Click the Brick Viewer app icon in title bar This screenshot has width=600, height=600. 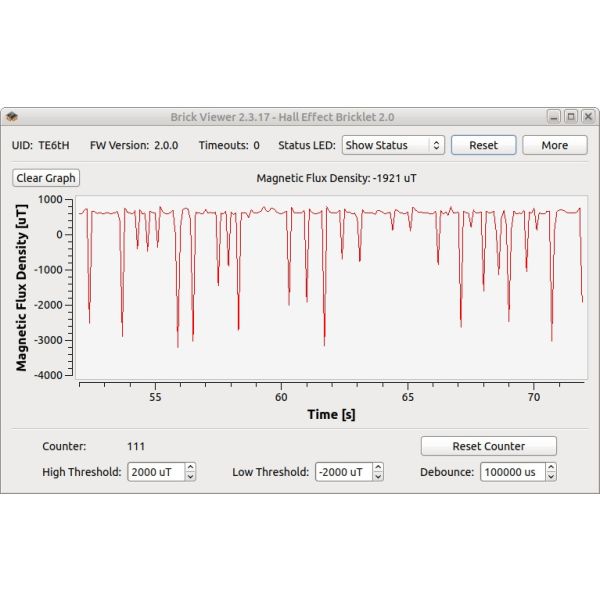[x=12, y=117]
